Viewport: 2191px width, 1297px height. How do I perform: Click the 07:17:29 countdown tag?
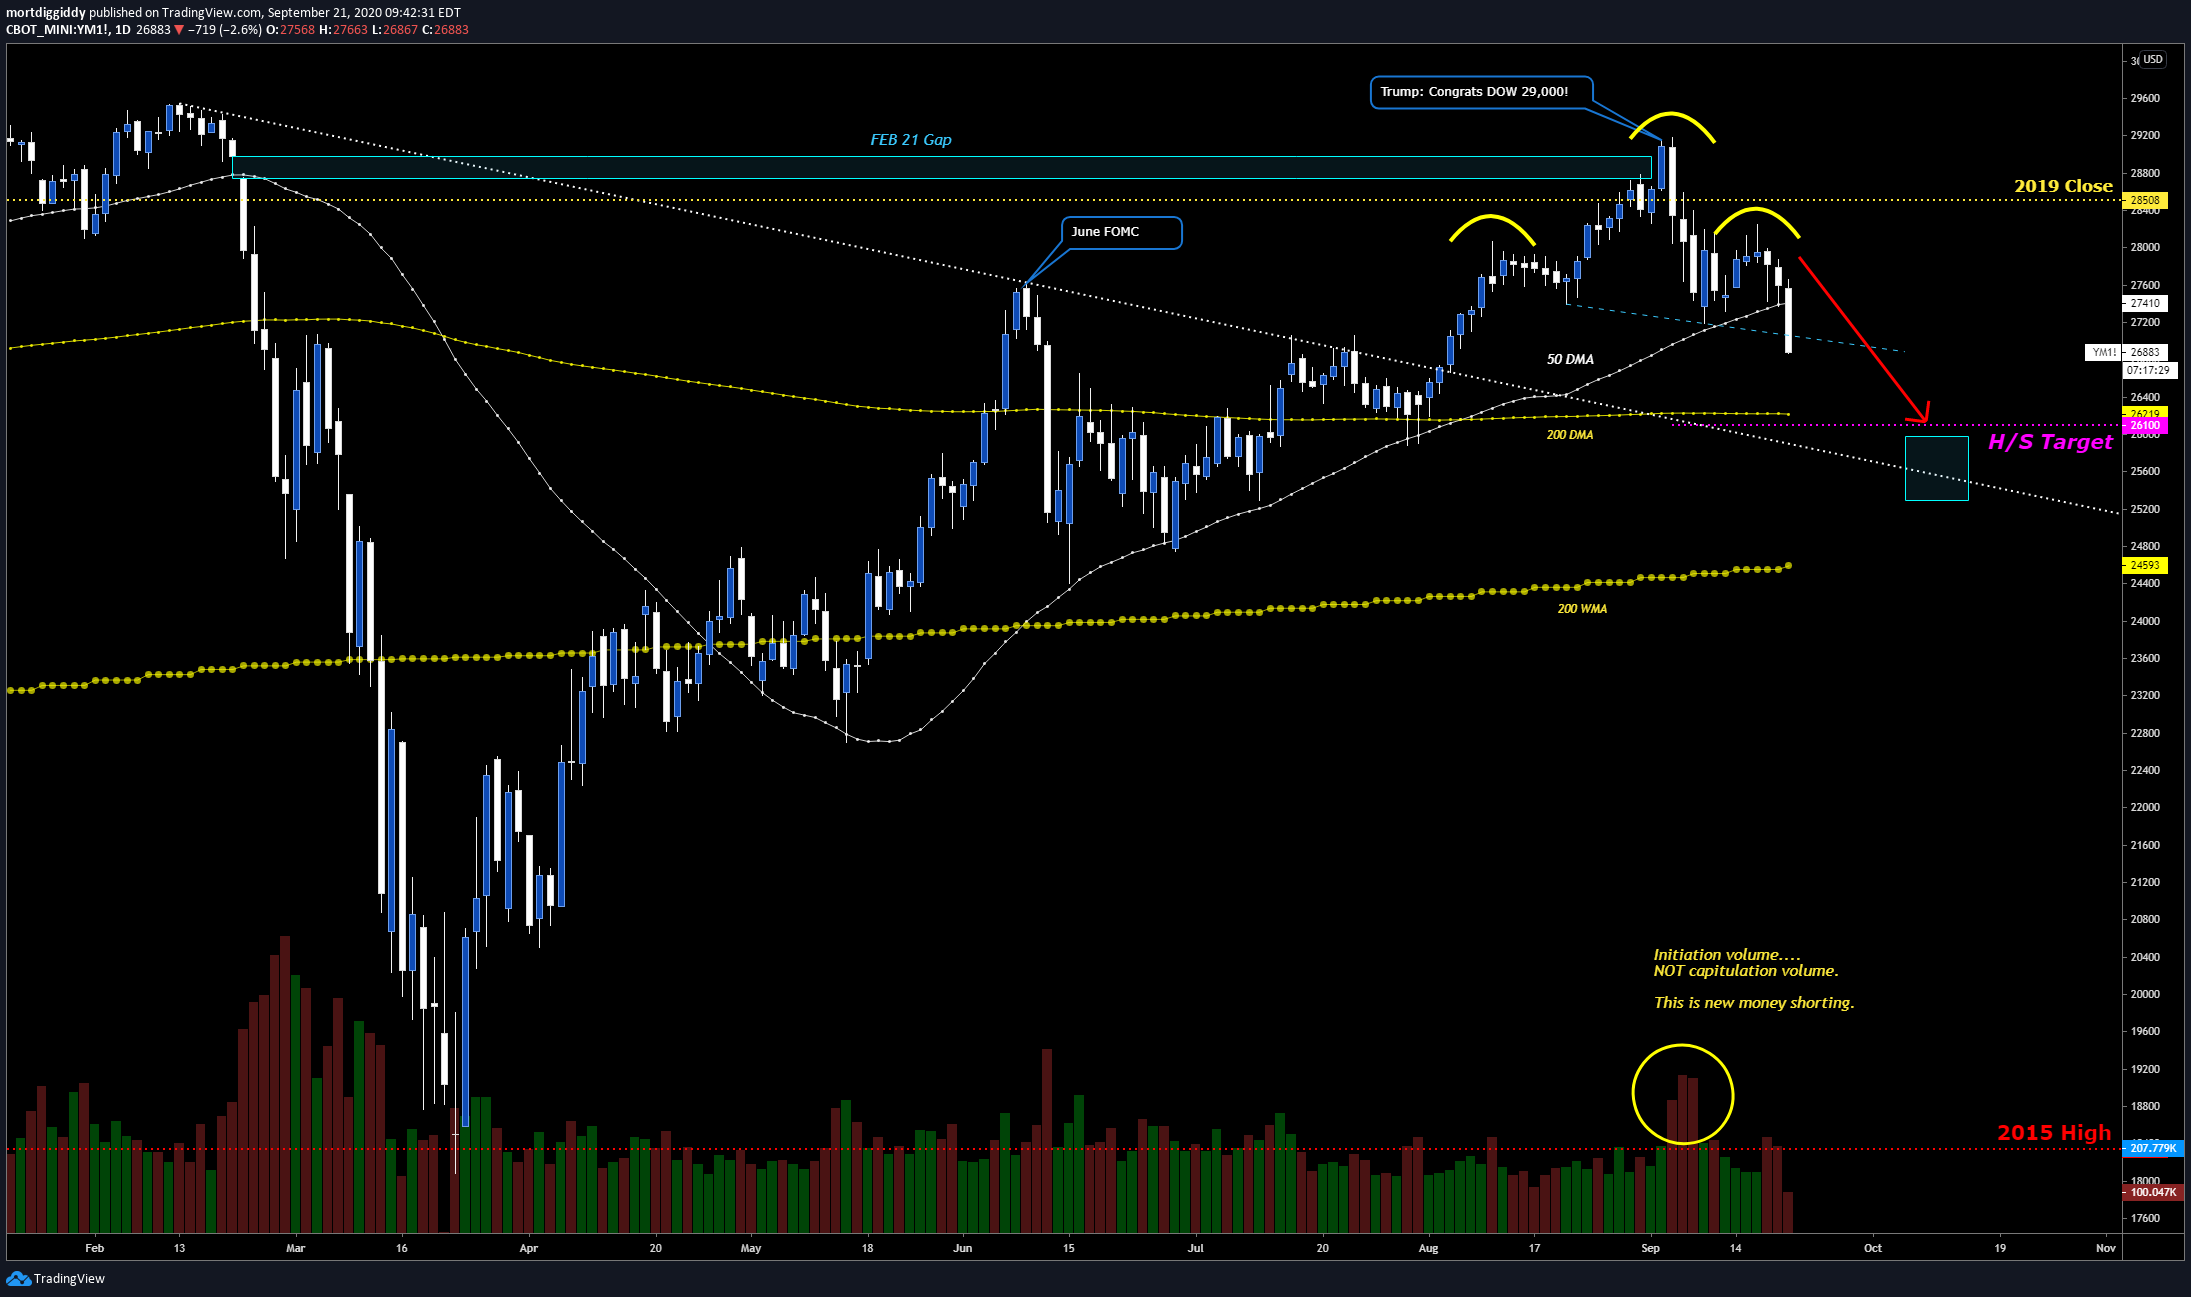(x=2148, y=370)
